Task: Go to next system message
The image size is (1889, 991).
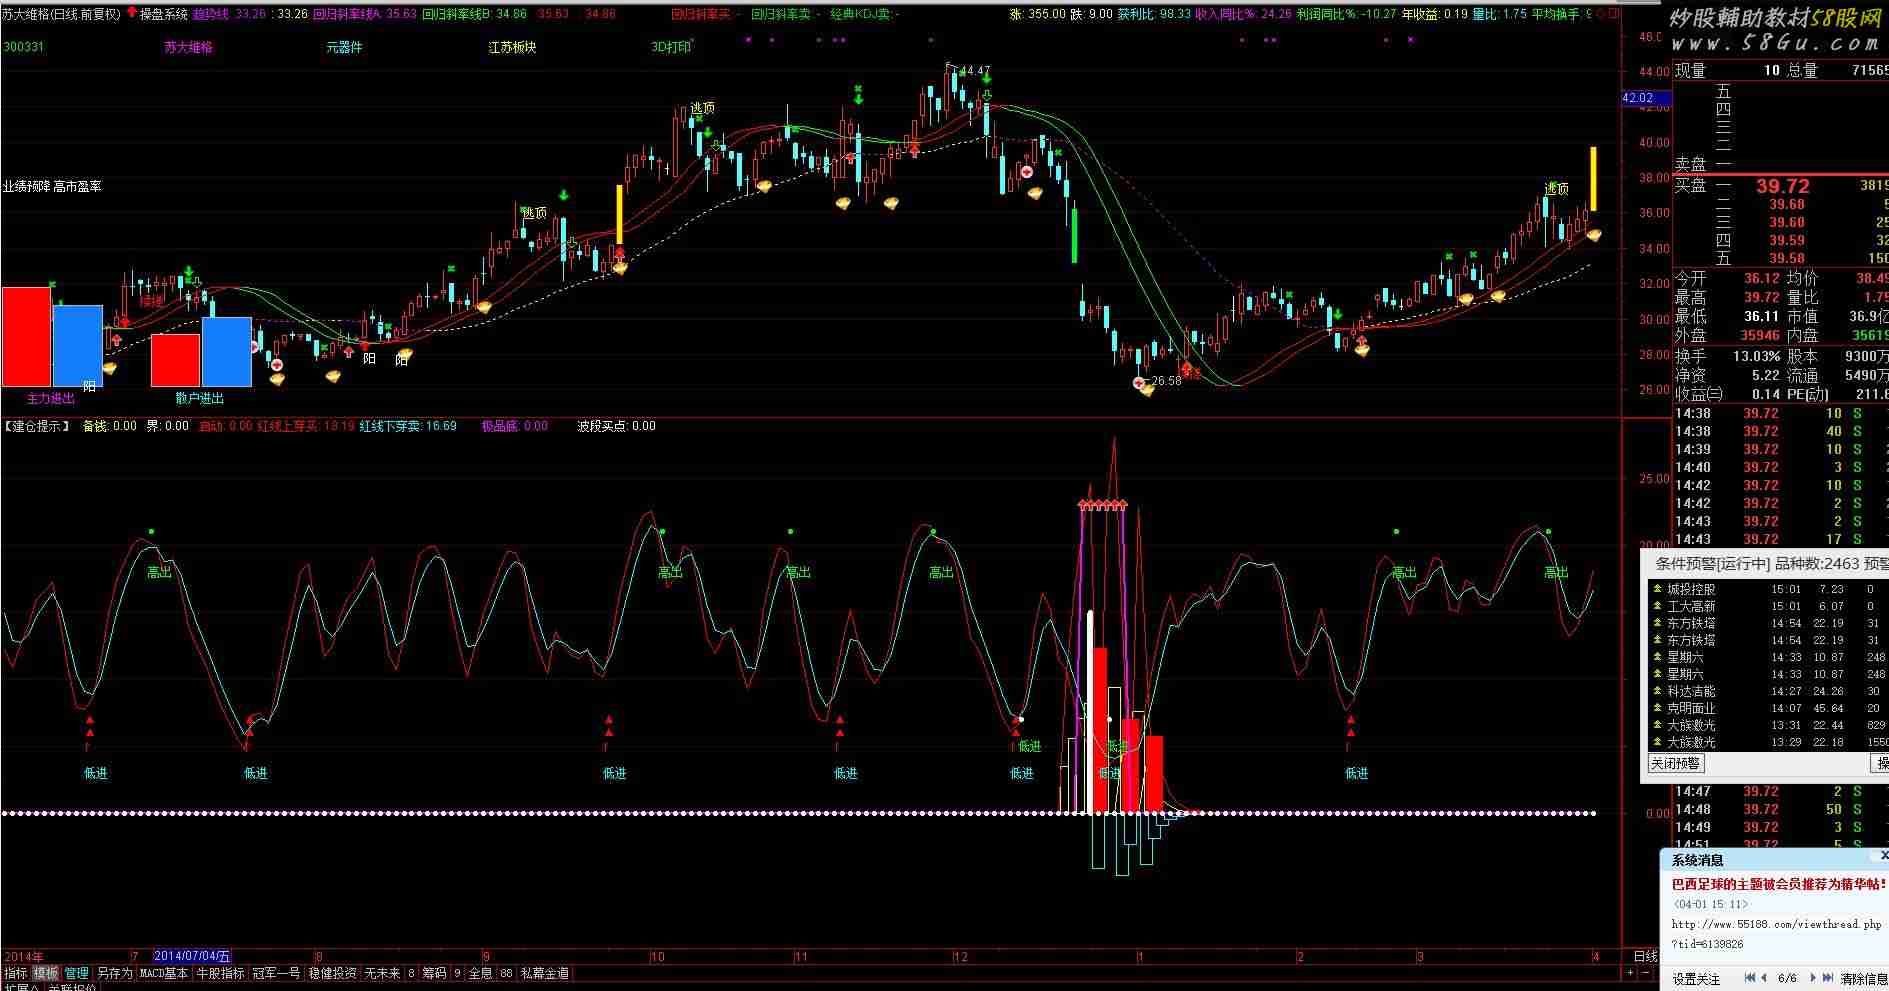Action: click(x=1812, y=978)
